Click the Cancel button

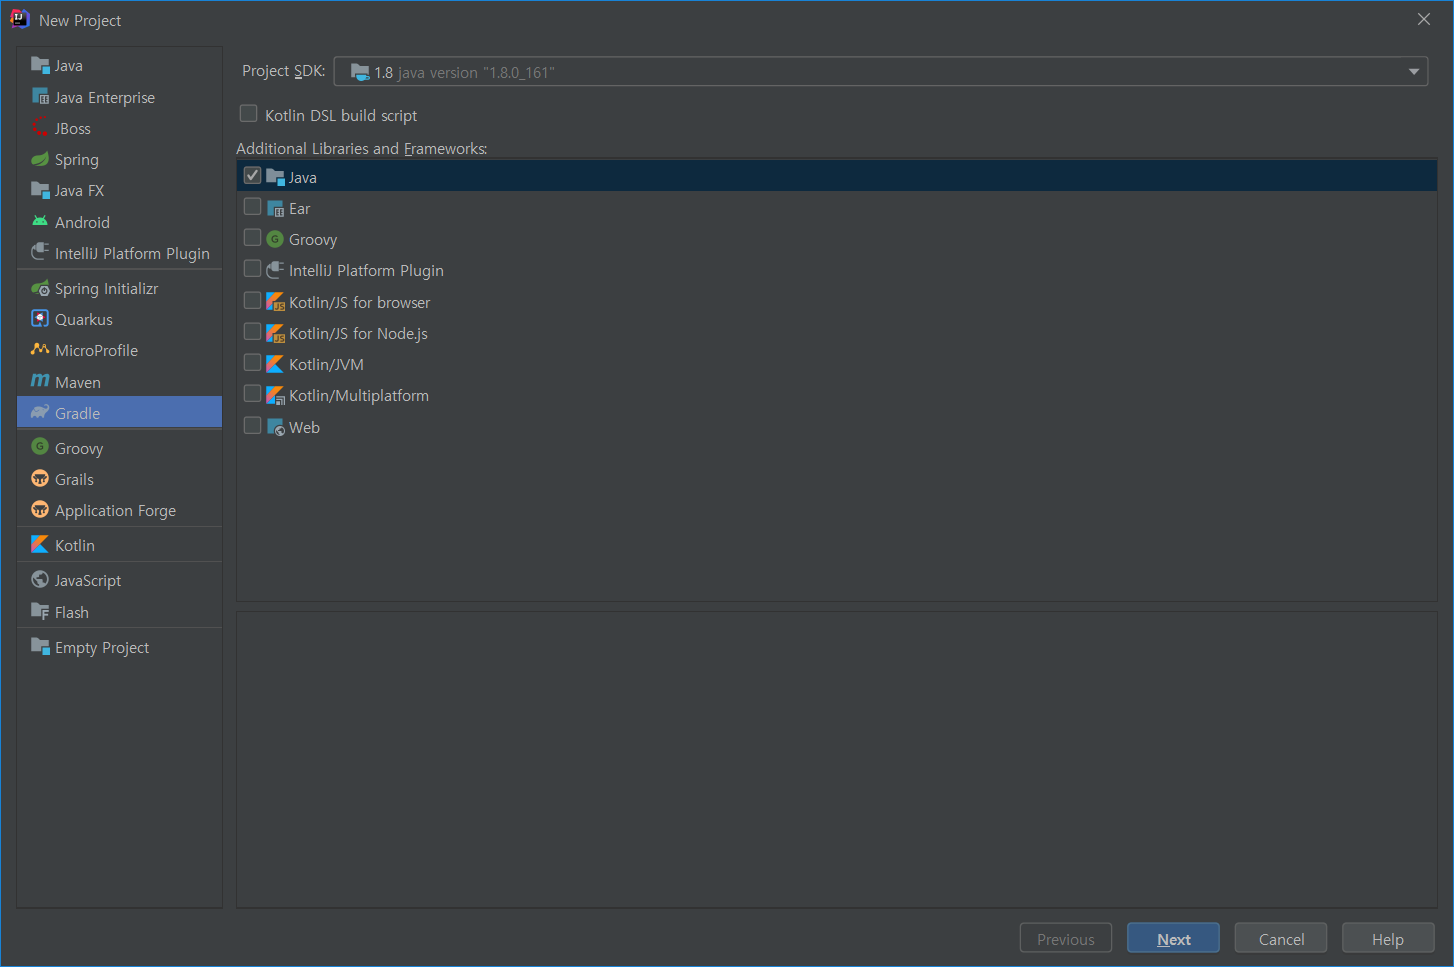click(x=1281, y=939)
